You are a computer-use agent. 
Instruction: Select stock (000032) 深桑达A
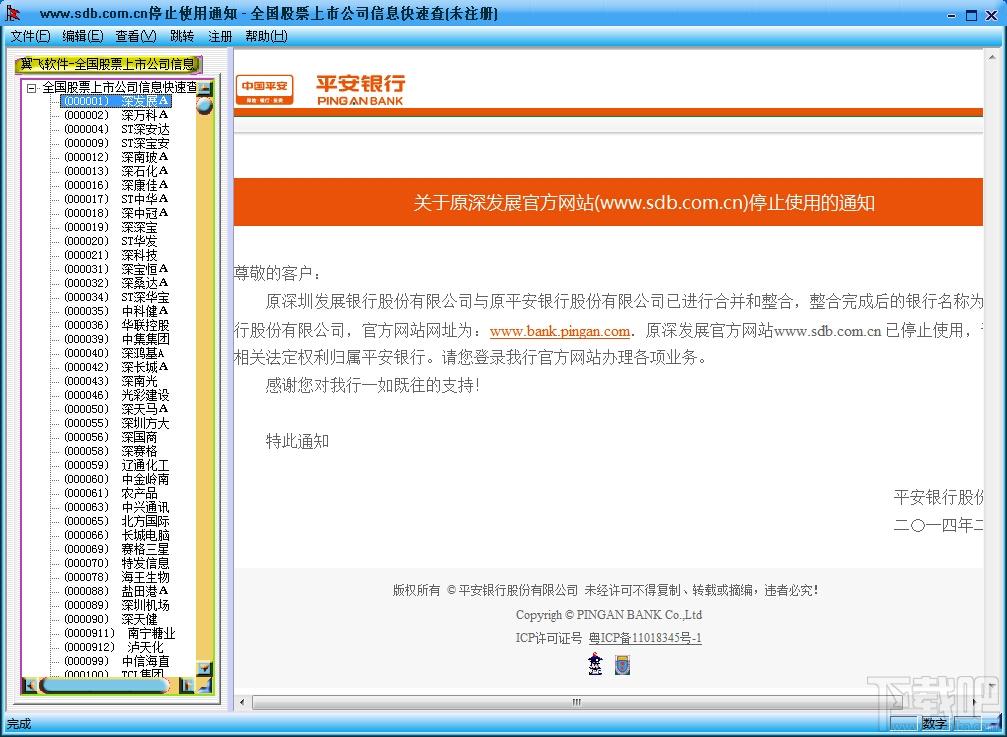[116, 283]
